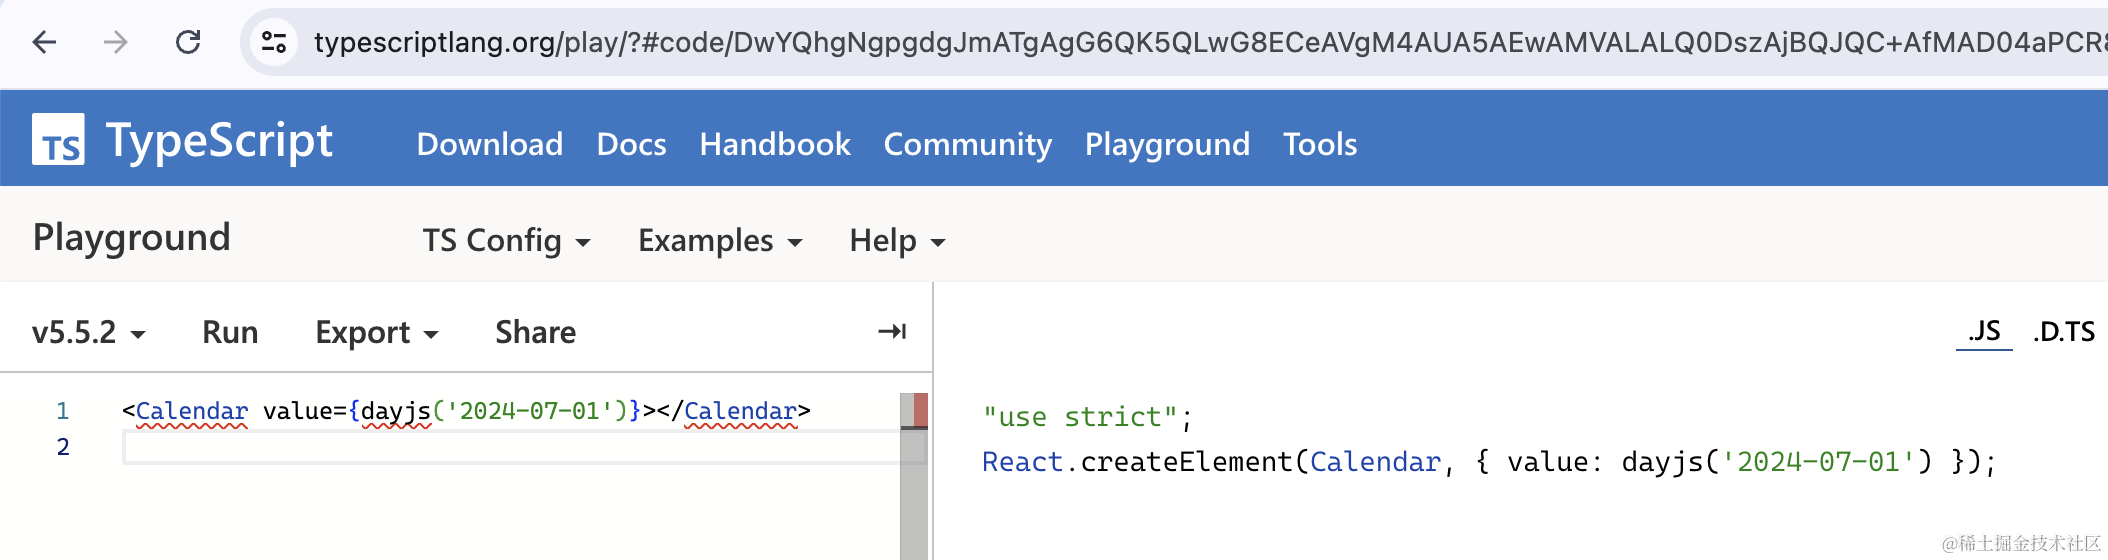Expand the Examples dropdown
Image resolution: width=2108 pixels, height=560 pixels.
(x=721, y=240)
